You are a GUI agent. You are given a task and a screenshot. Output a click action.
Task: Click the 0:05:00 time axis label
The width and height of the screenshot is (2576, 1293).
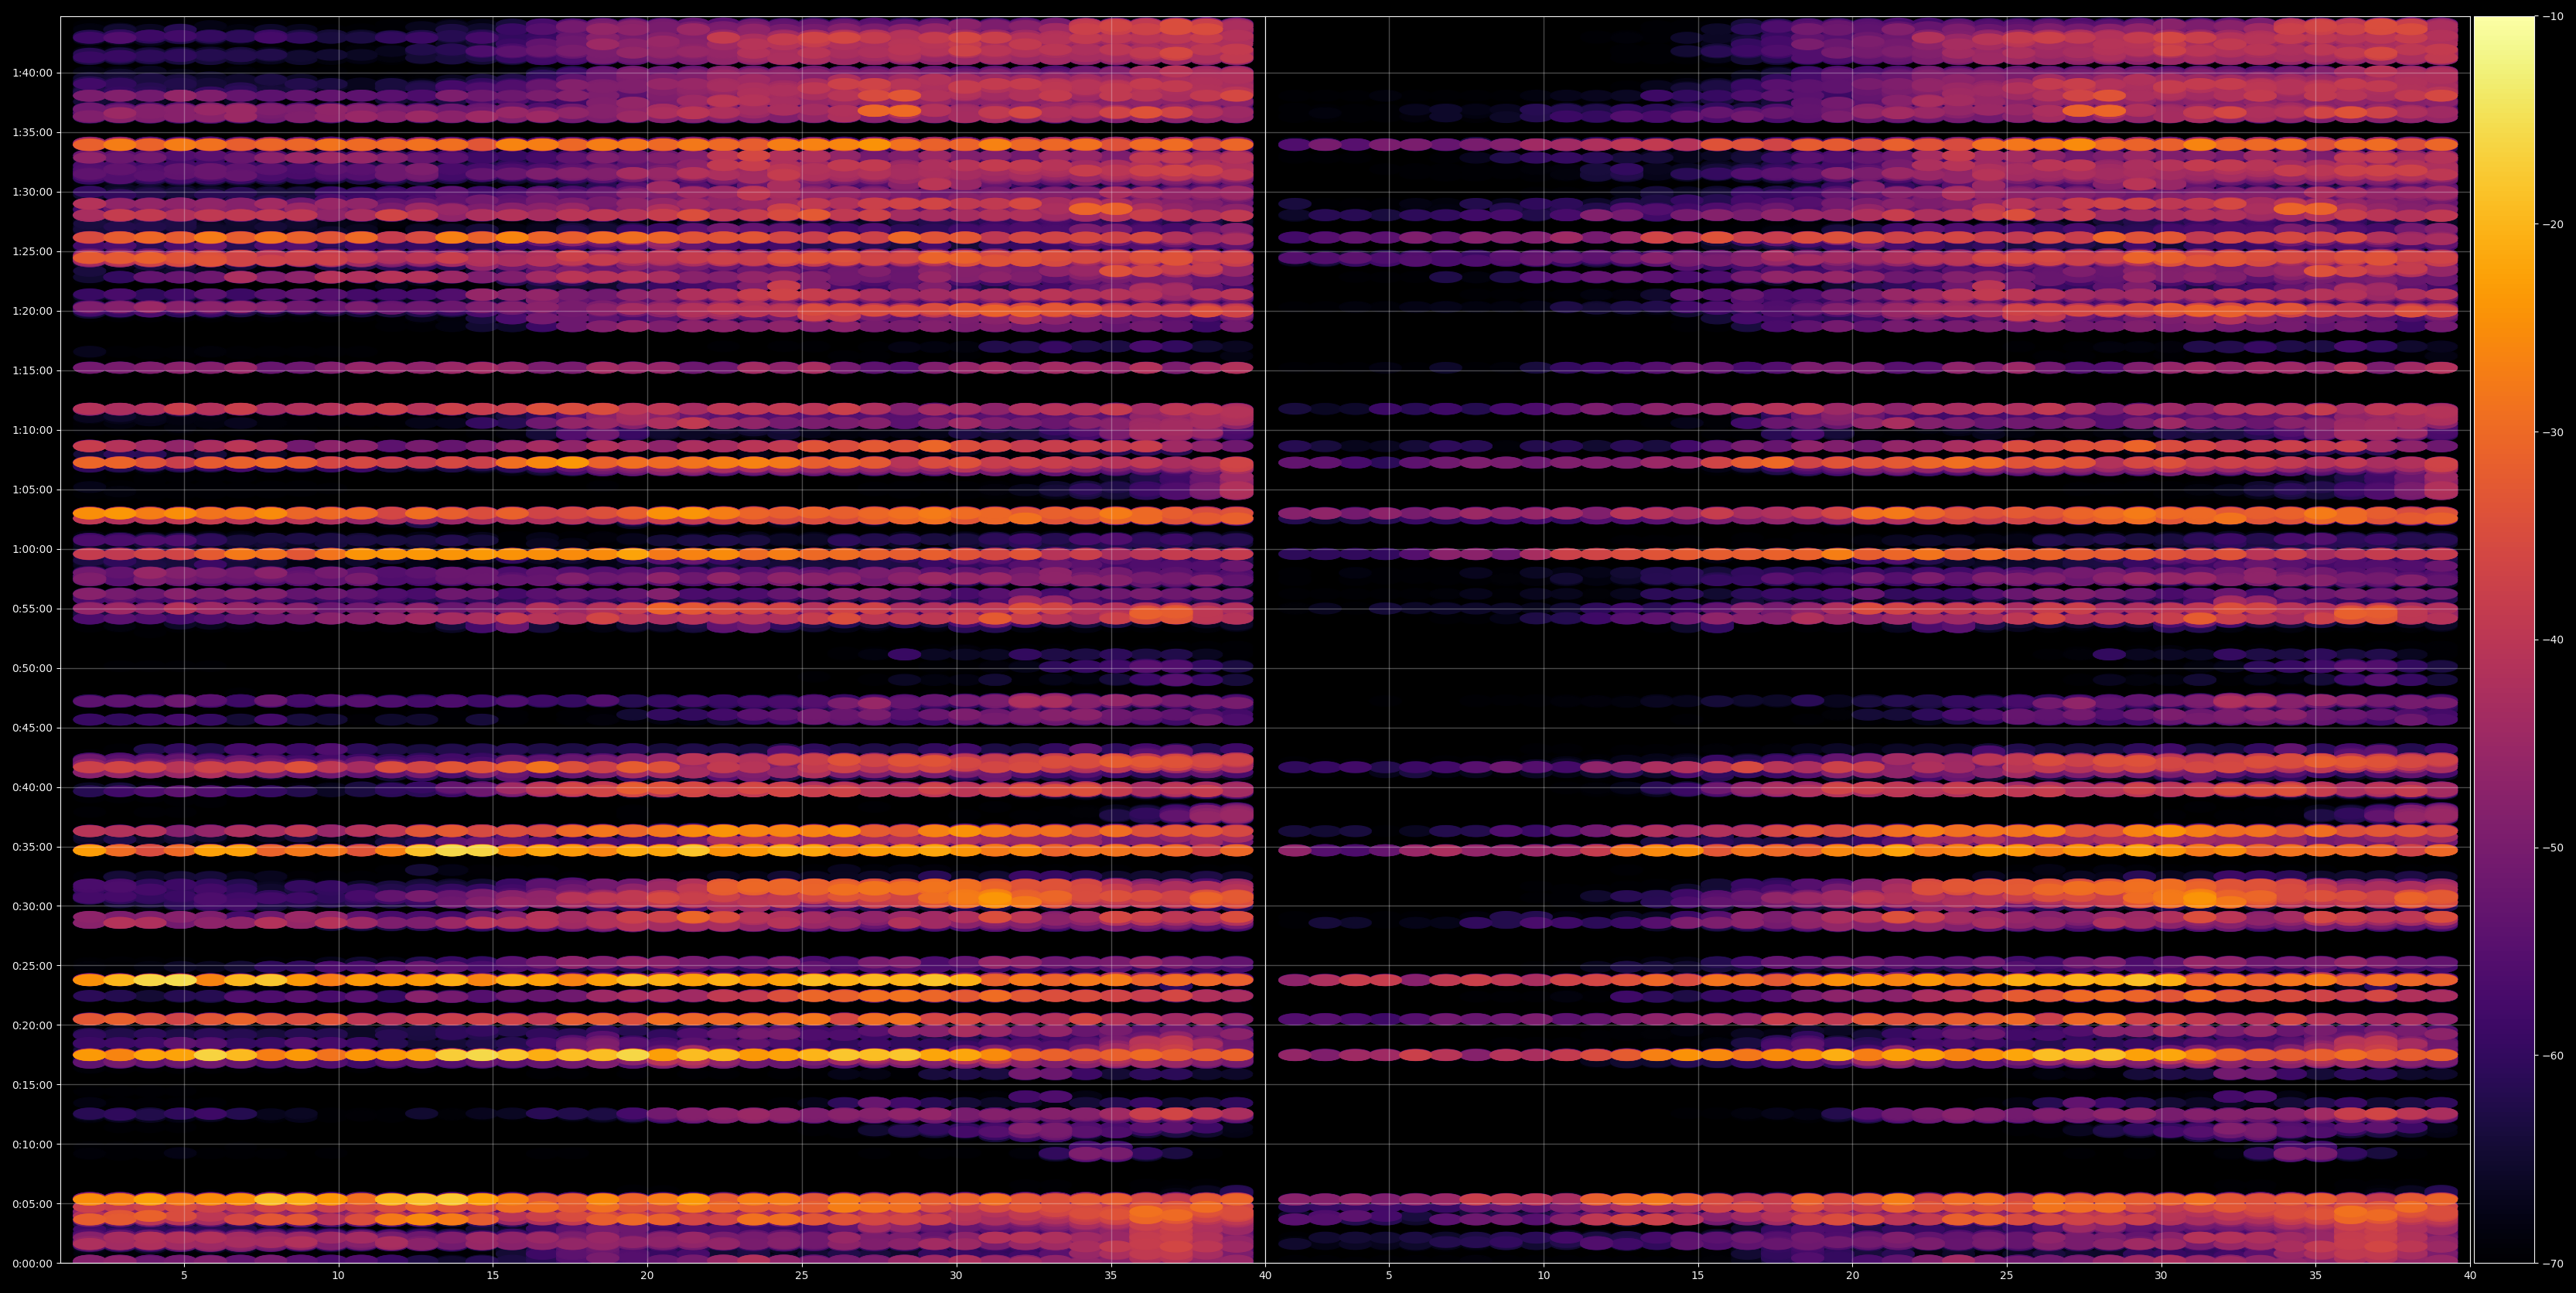[x=32, y=1204]
